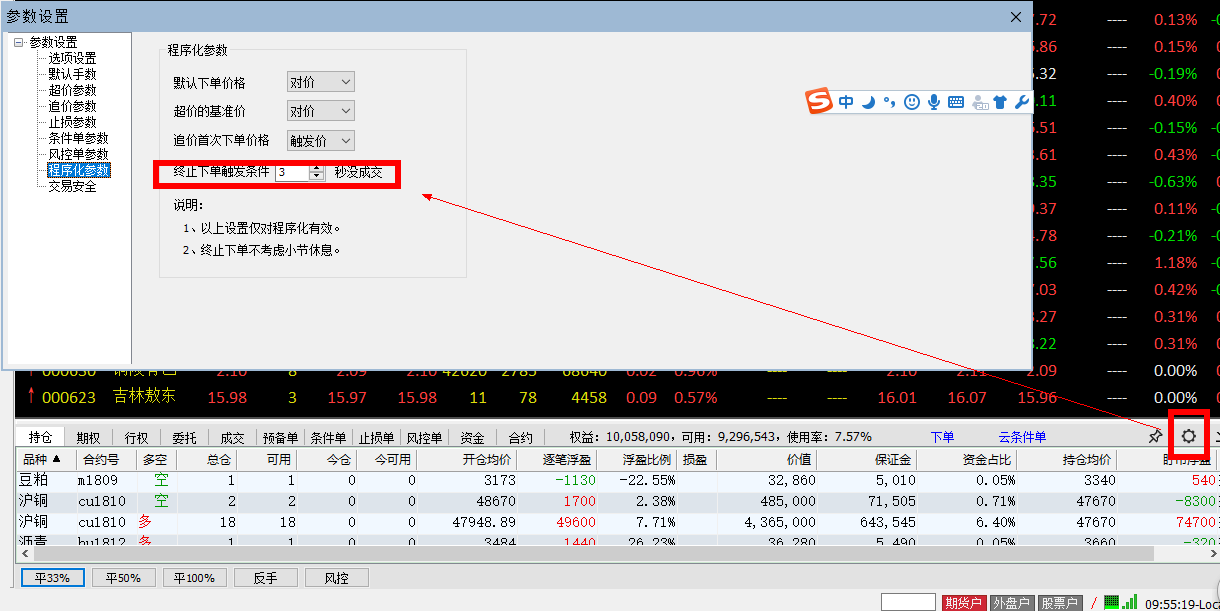Screen dimensions: 1220x611
Task: Click the Sogou input method logo
Action: [x=820, y=101]
